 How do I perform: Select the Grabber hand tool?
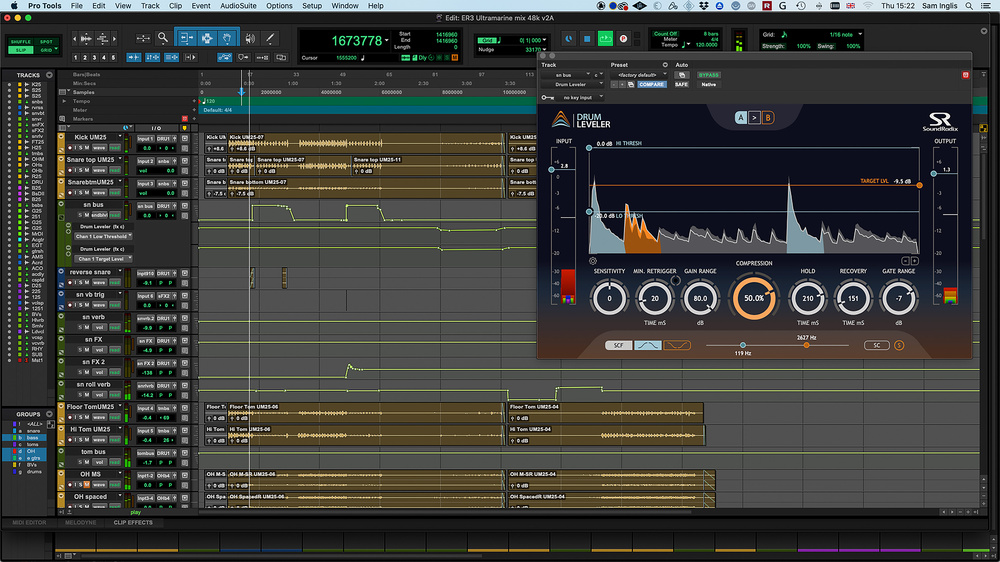click(x=227, y=38)
